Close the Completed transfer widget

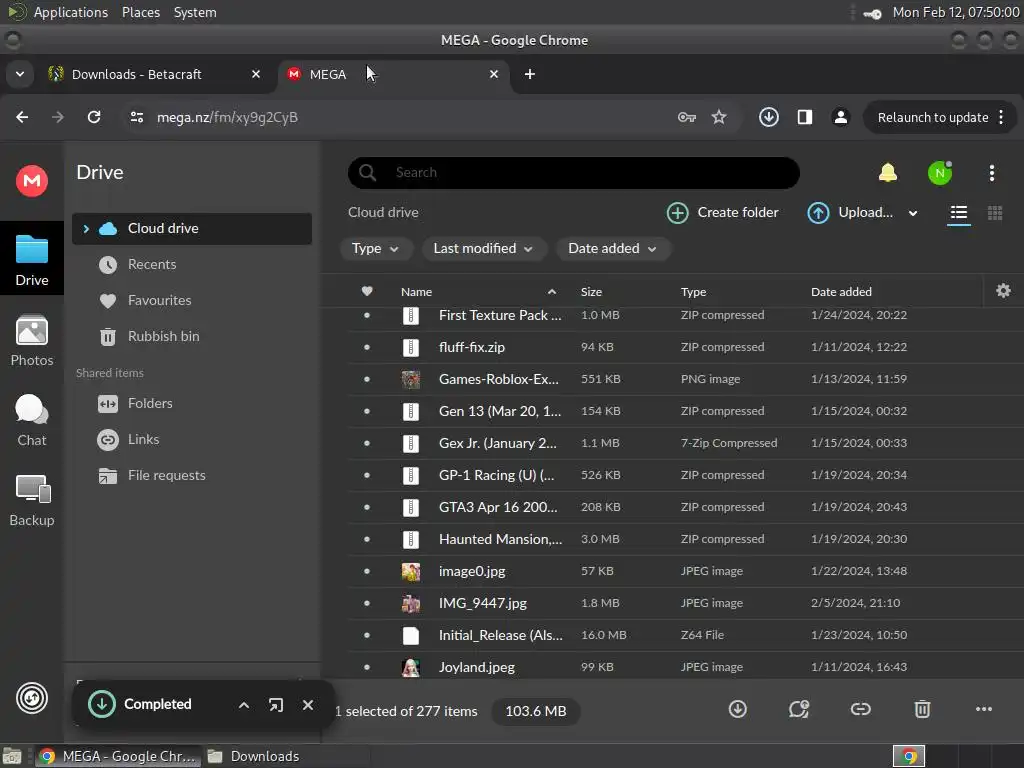click(308, 705)
